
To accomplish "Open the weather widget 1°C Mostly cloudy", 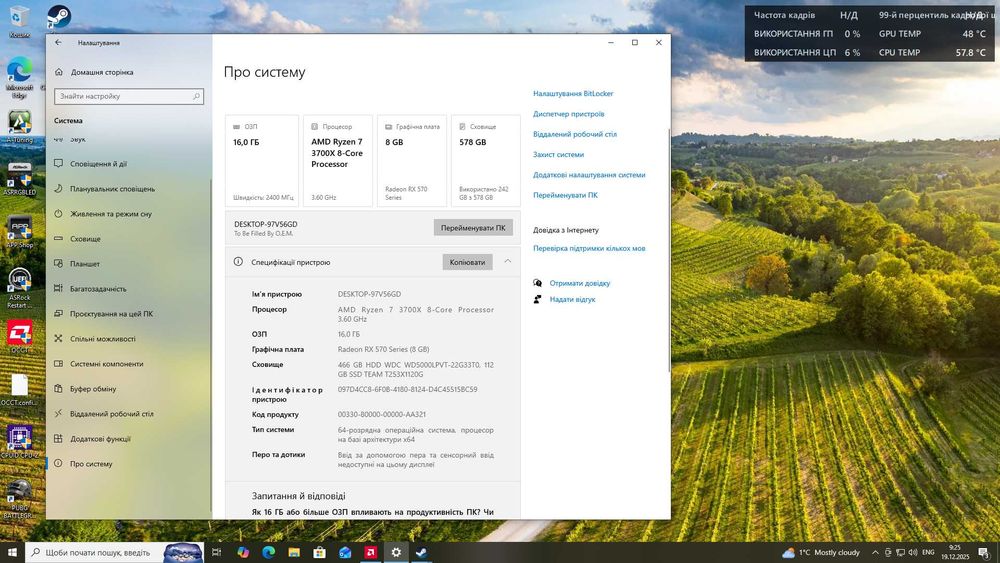I will coord(821,552).
